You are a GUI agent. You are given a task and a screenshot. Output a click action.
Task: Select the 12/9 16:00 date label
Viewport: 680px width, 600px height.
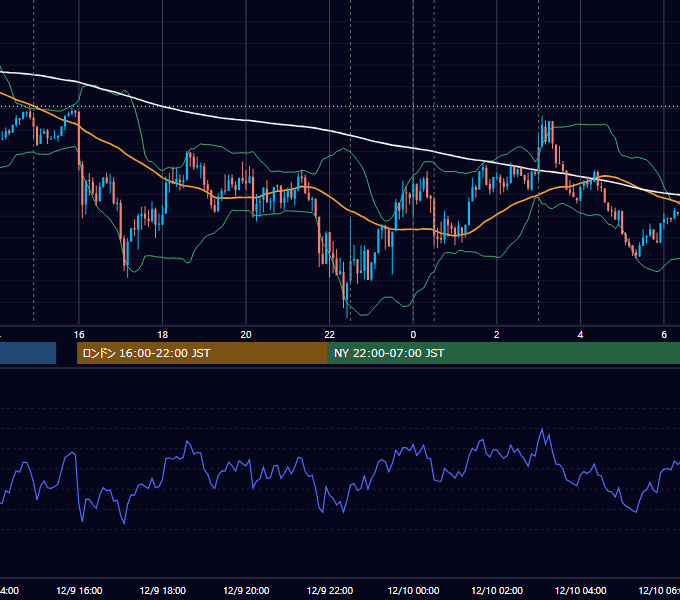tap(79, 590)
